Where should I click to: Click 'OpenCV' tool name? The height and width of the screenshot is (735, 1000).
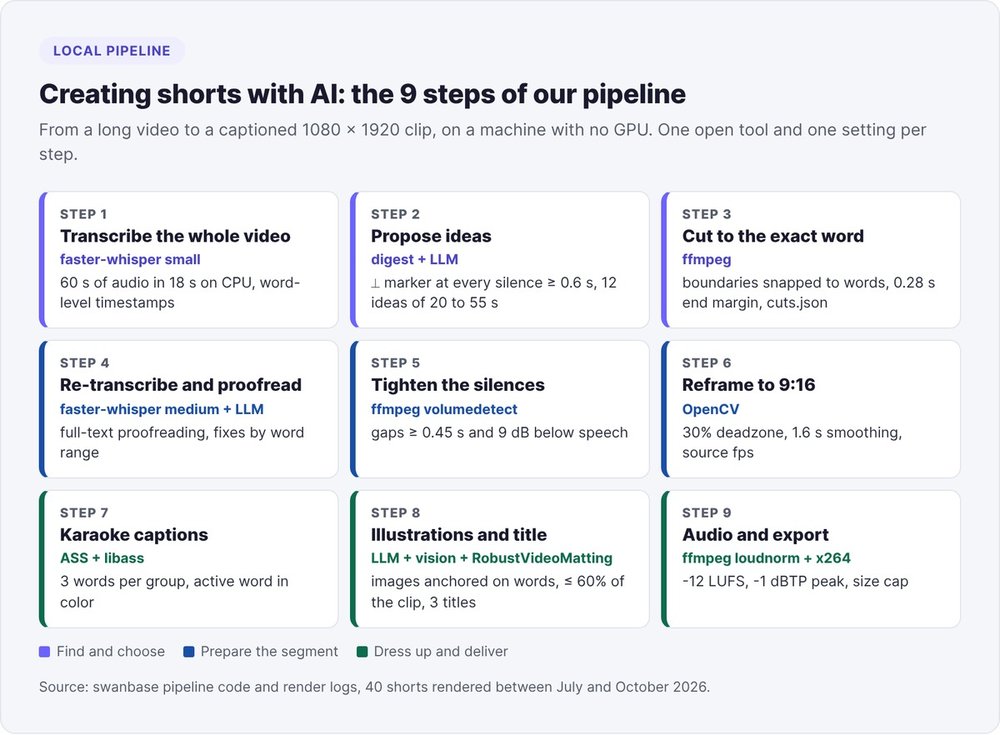[710, 409]
